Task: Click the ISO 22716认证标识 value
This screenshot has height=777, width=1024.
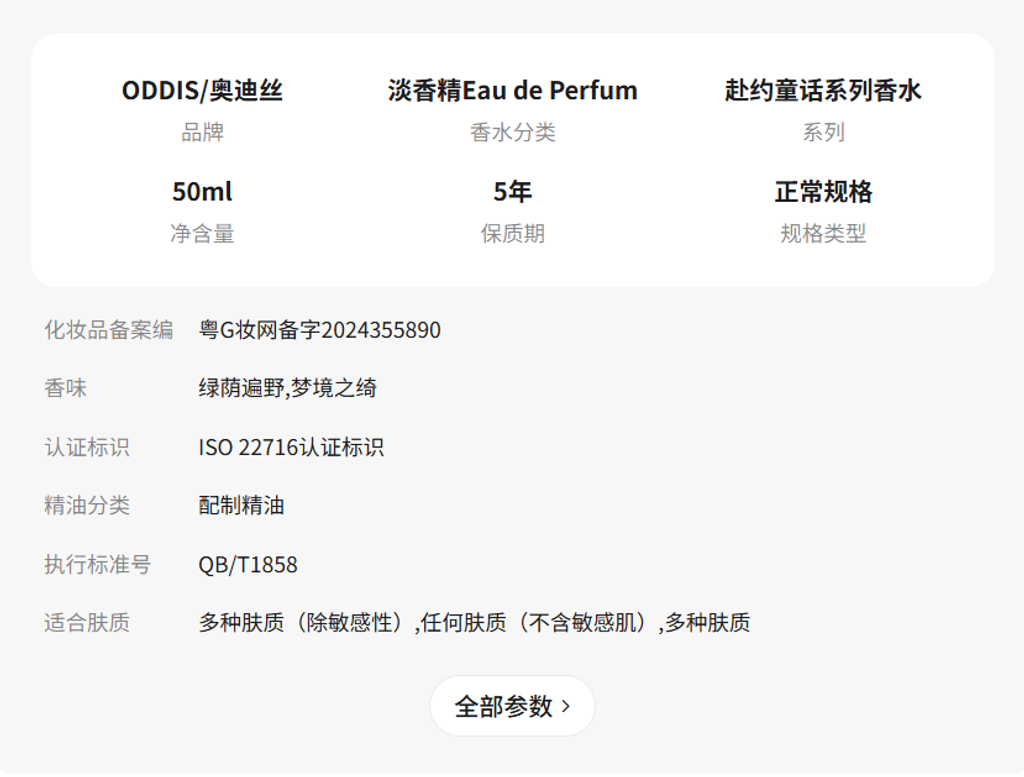Action: click(x=290, y=447)
